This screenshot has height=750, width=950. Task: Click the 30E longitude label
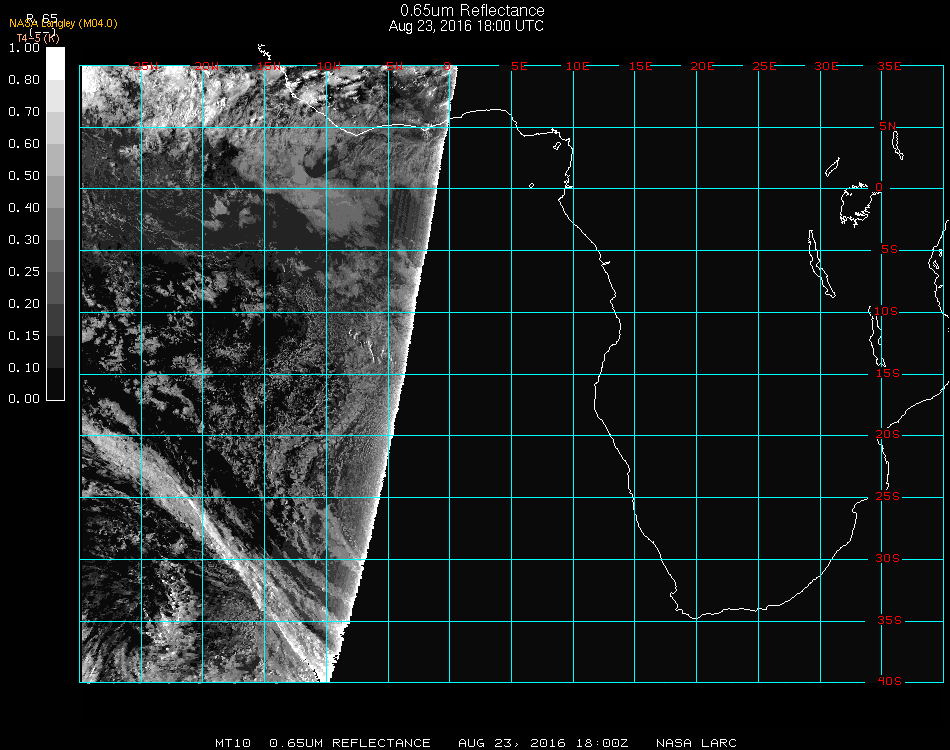826,66
